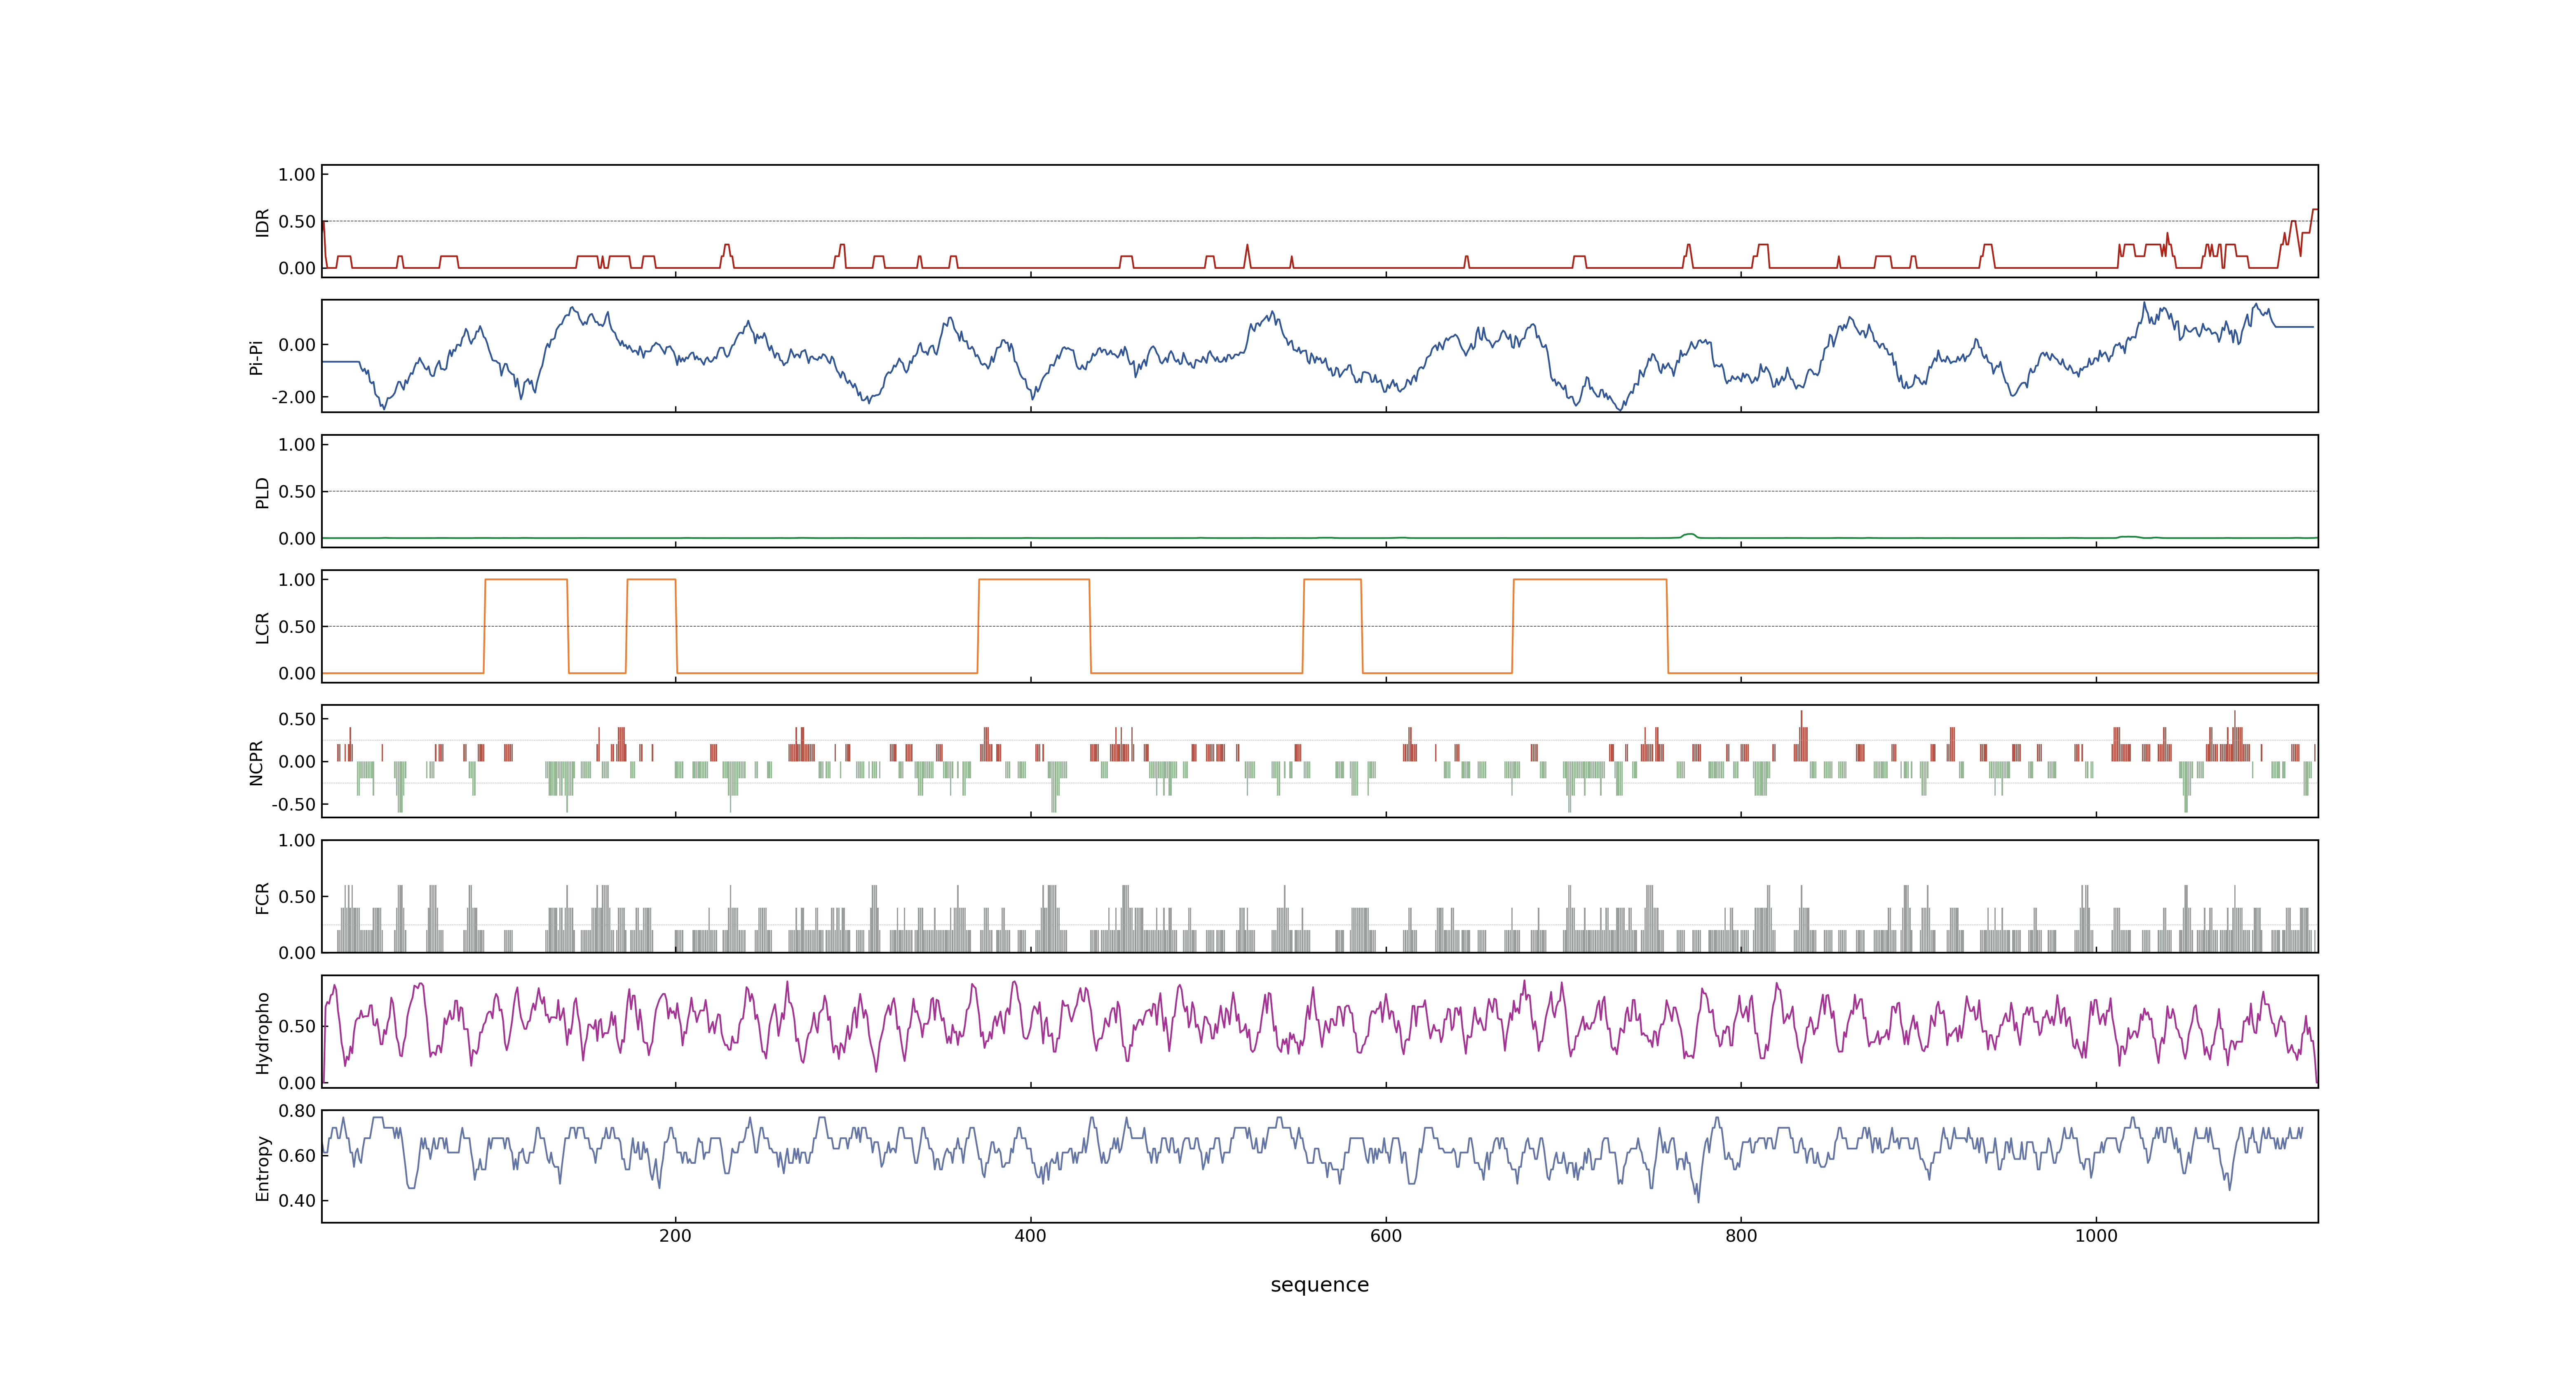Click the NCPR axis label
Screen dimensions: 2576x1374
click(x=257, y=763)
